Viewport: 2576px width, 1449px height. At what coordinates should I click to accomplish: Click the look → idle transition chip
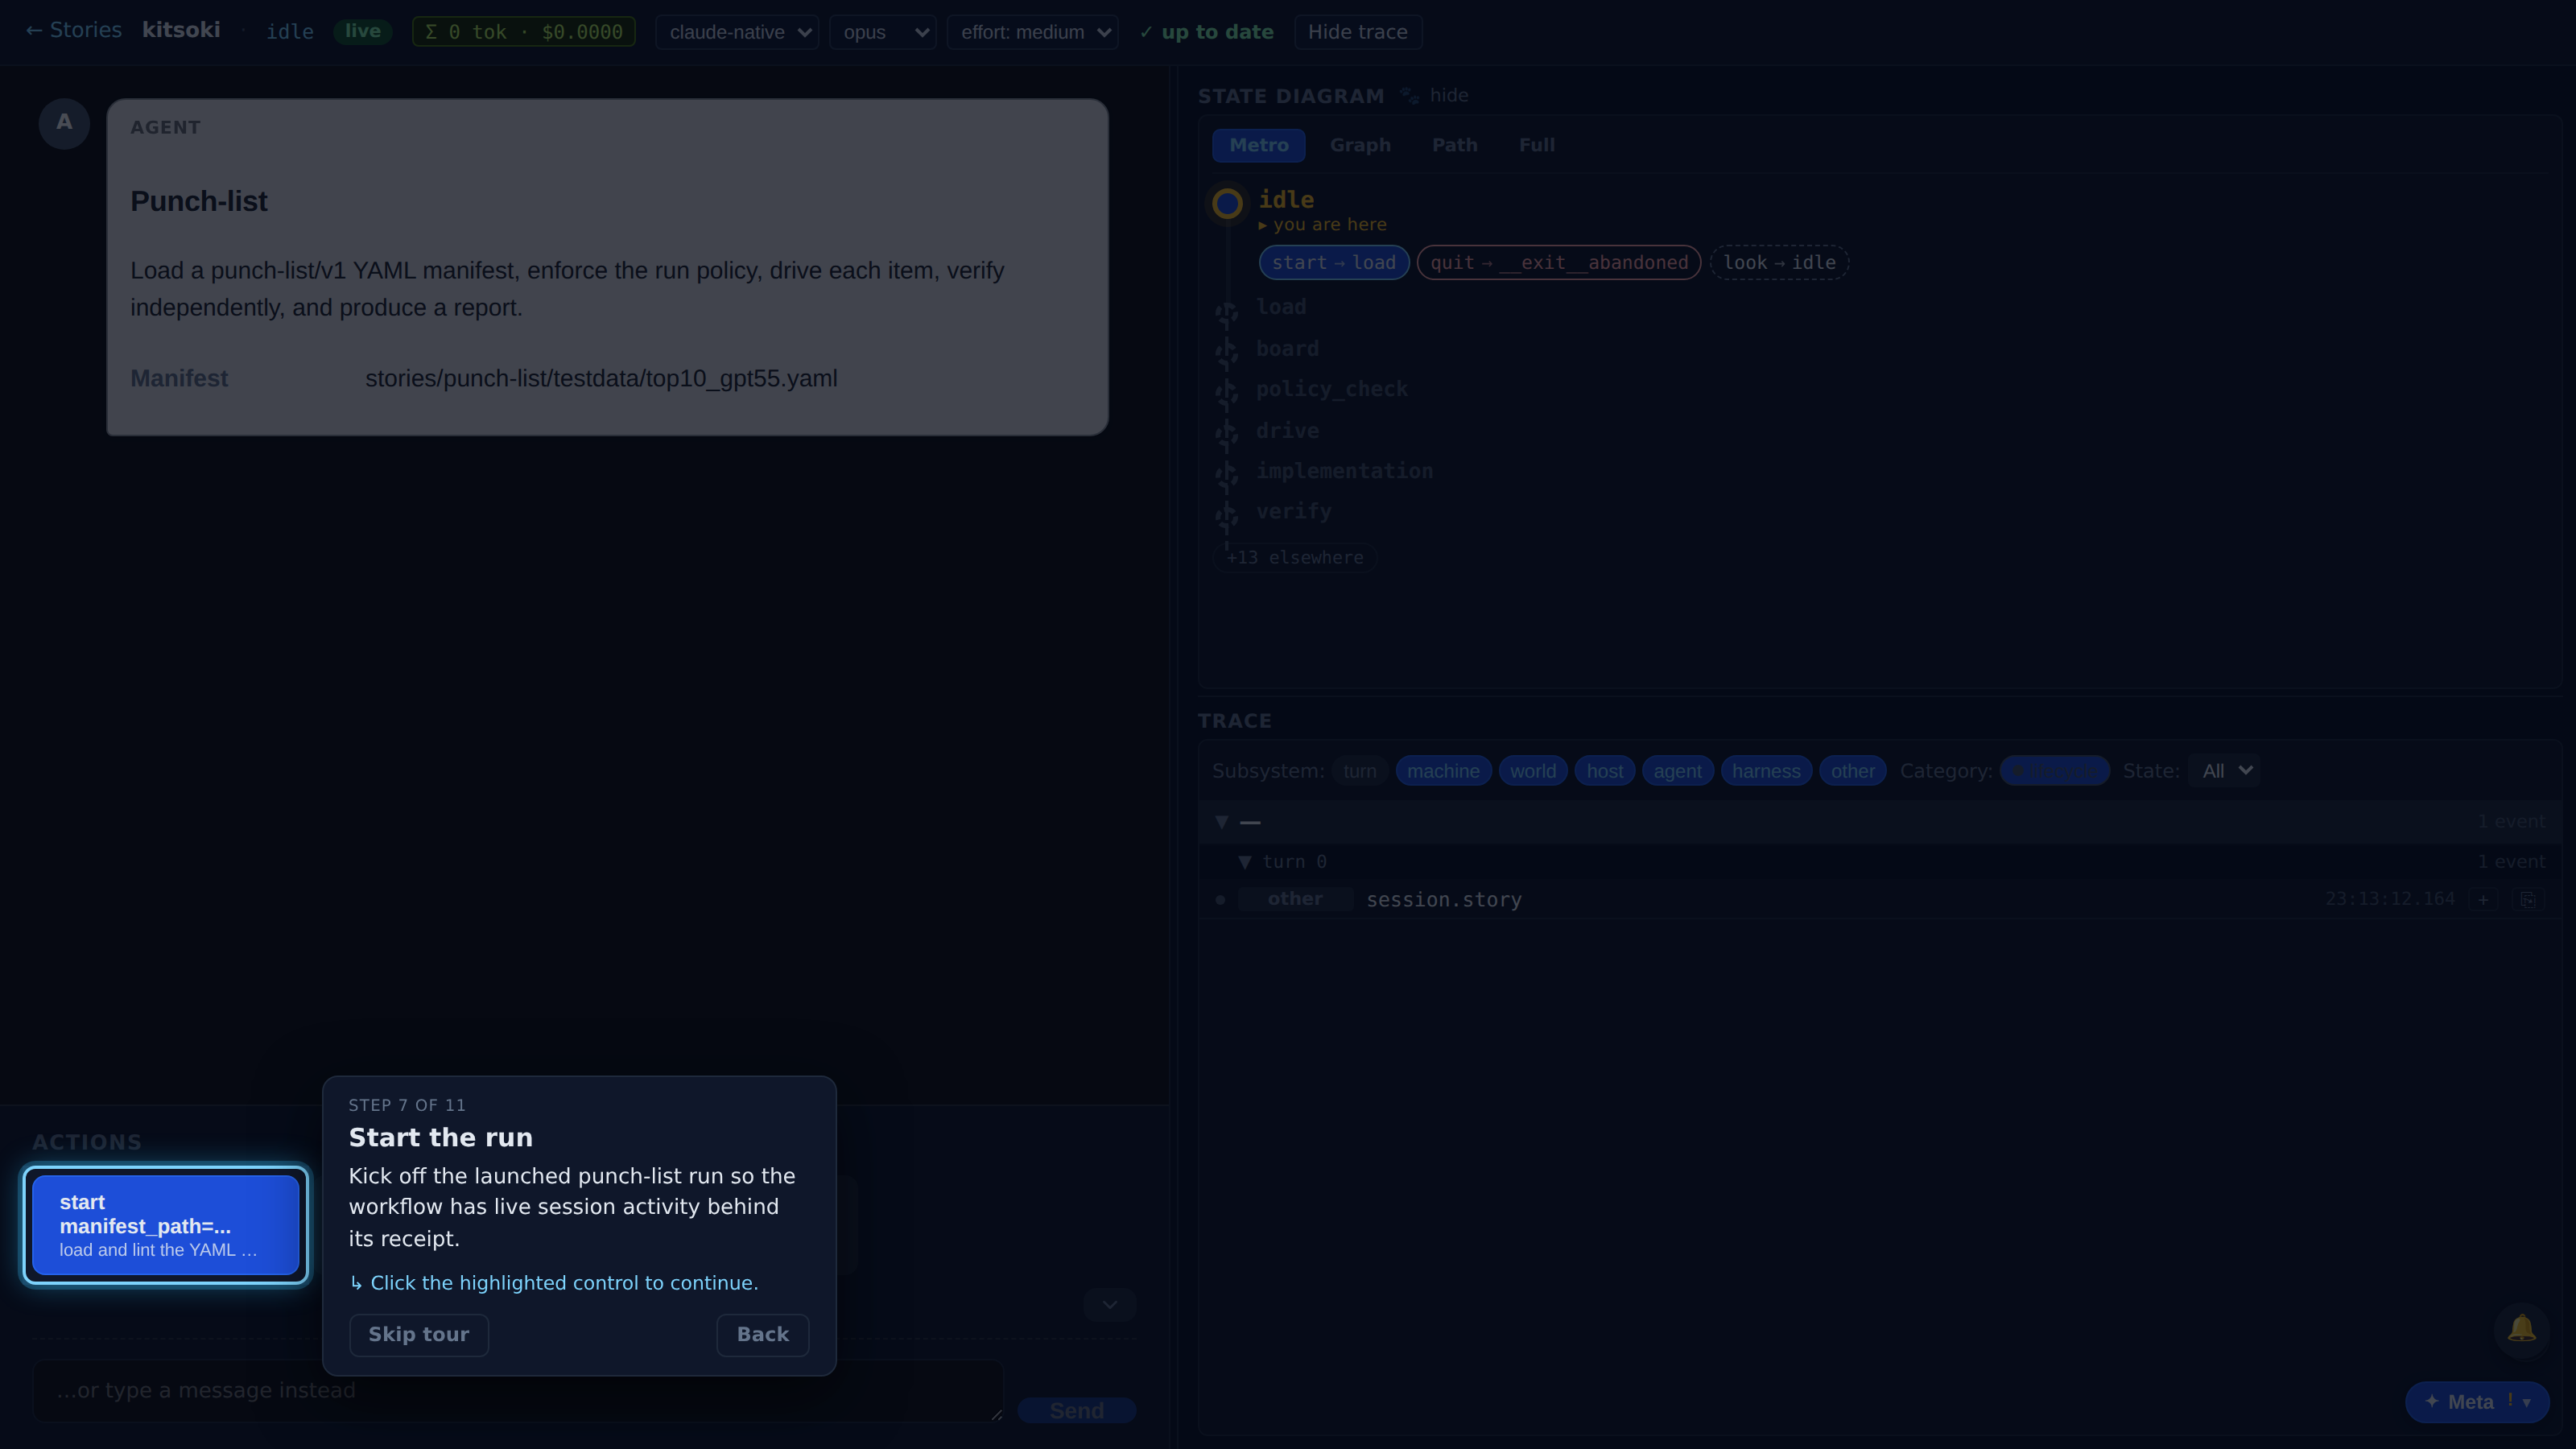(1779, 263)
